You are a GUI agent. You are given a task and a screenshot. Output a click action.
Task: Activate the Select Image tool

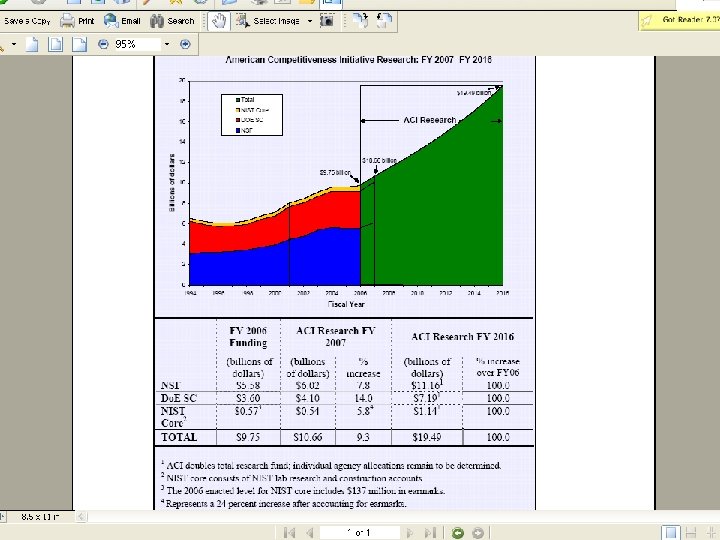click(x=268, y=21)
